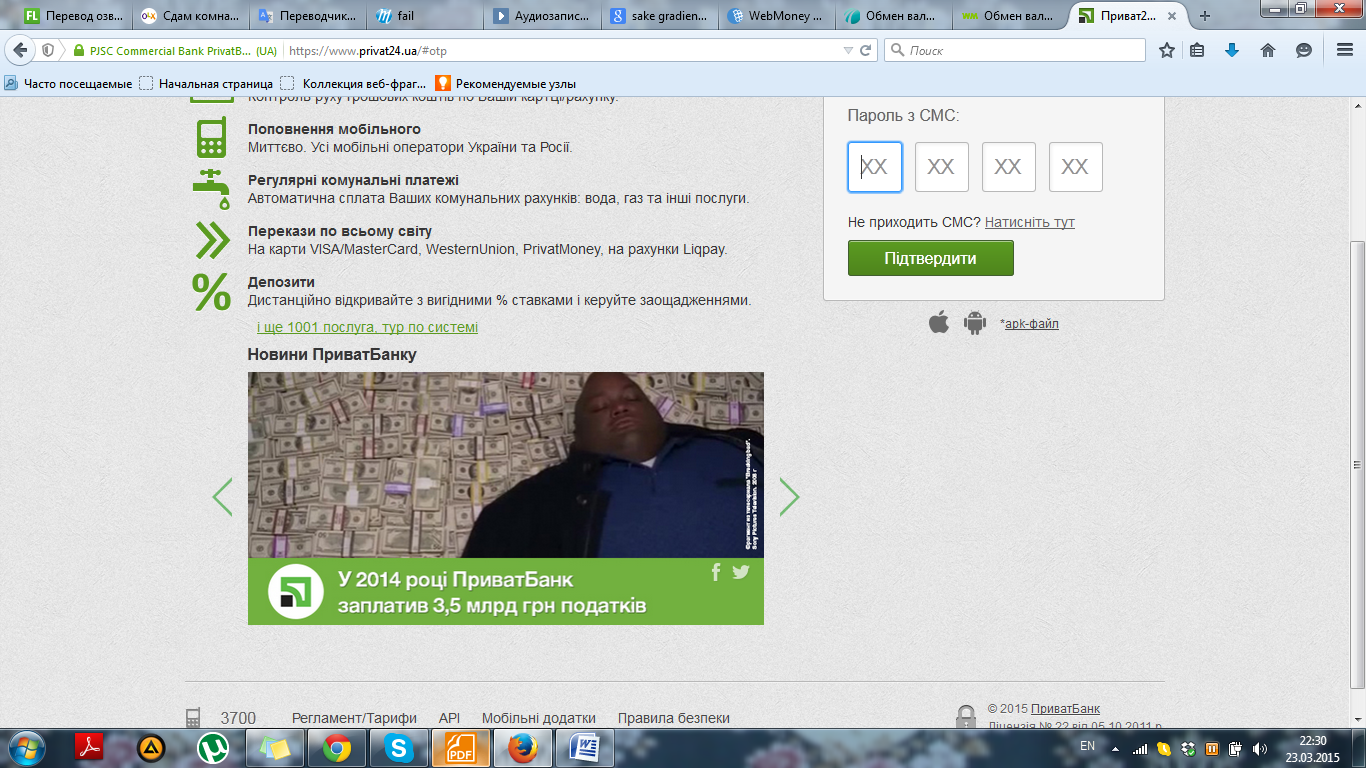
Task: Reload the Privat24 page
Action: click(x=866, y=50)
